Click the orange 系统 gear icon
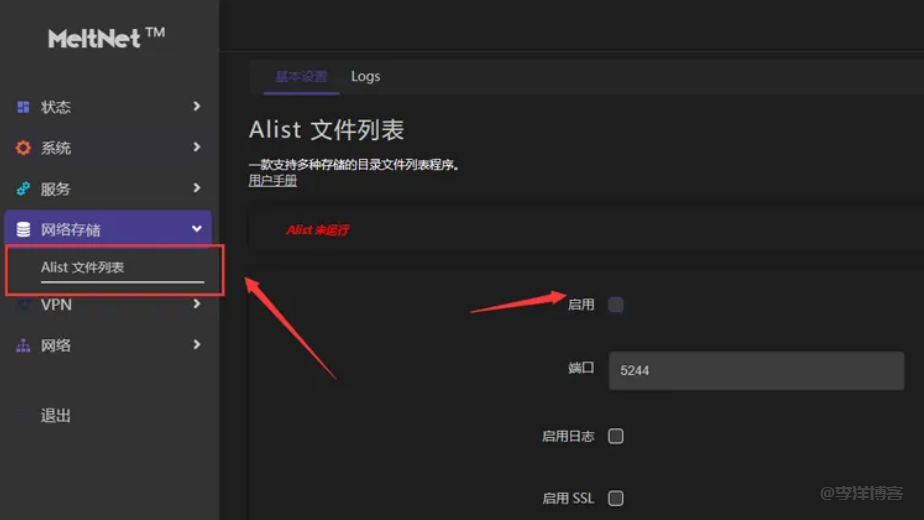Image resolution: width=924 pixels, height=520 pixels. 23,148
